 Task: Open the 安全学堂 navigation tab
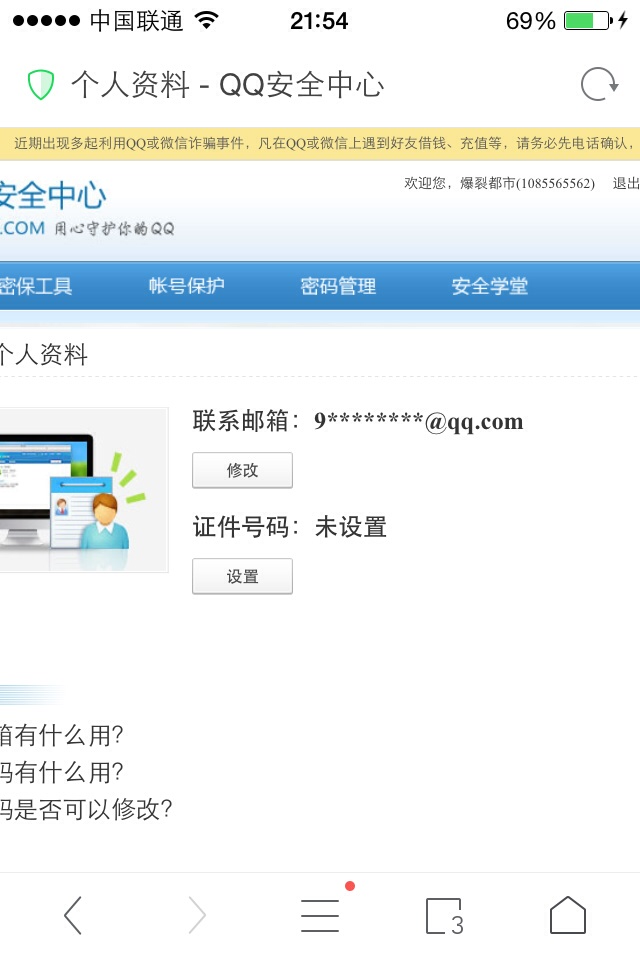[489, 286]
